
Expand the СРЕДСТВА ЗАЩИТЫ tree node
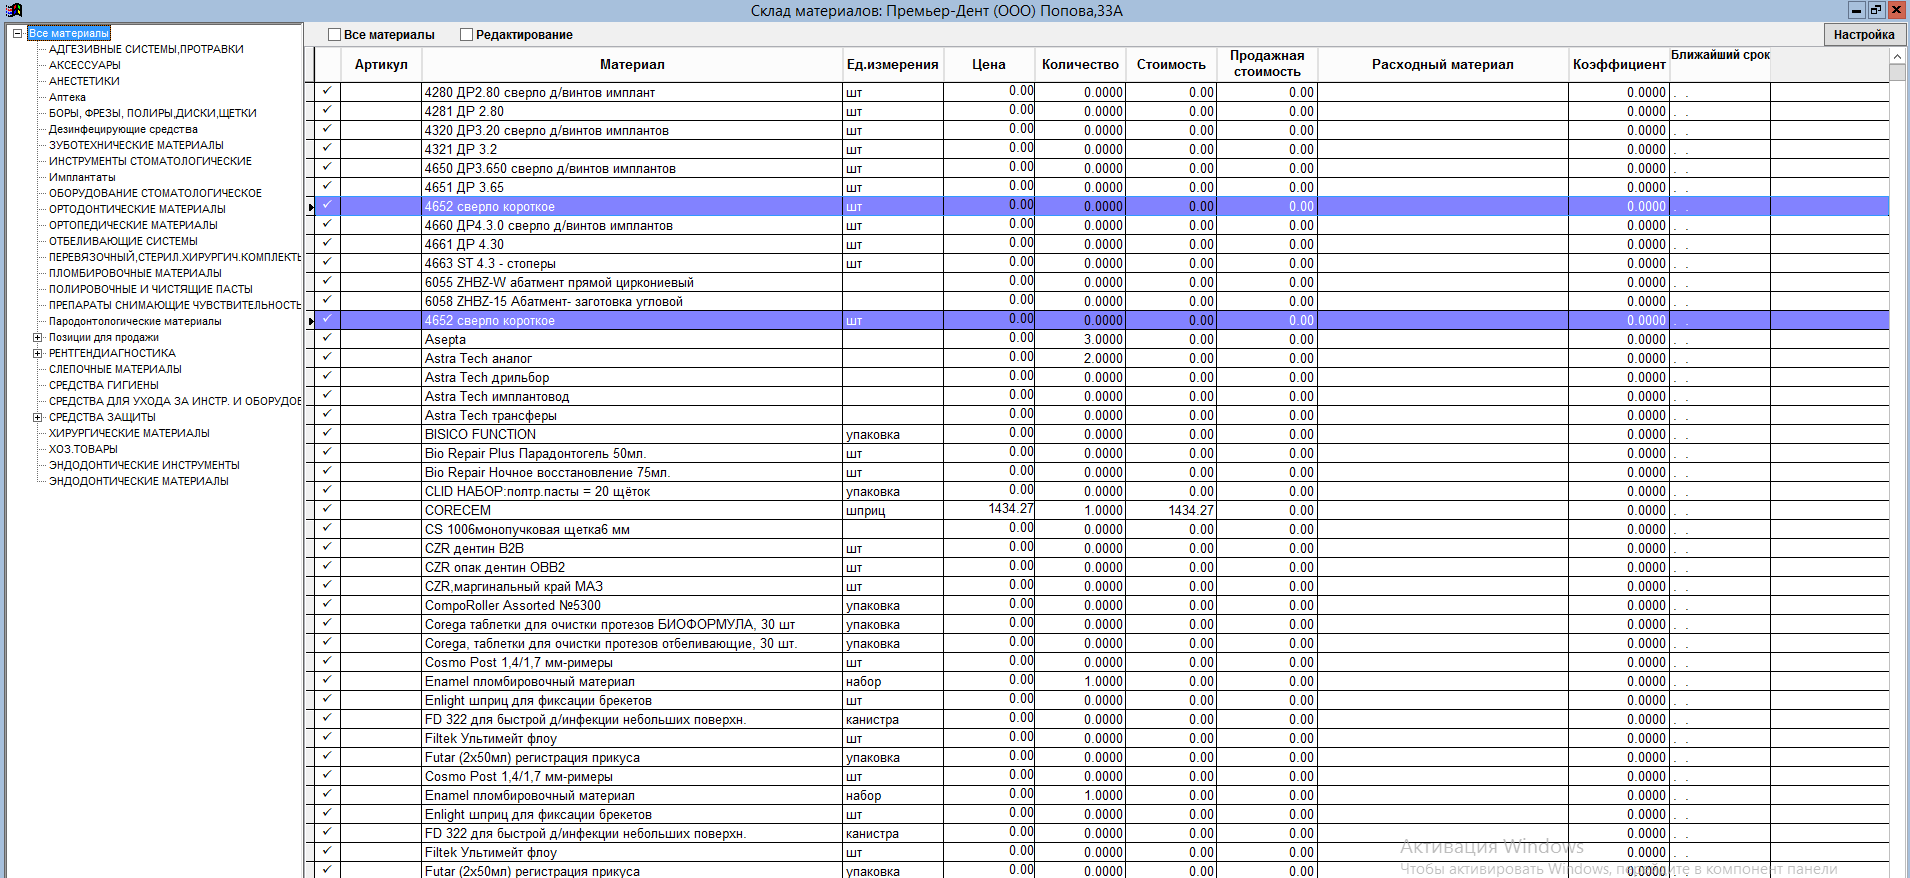coord(37,418)
